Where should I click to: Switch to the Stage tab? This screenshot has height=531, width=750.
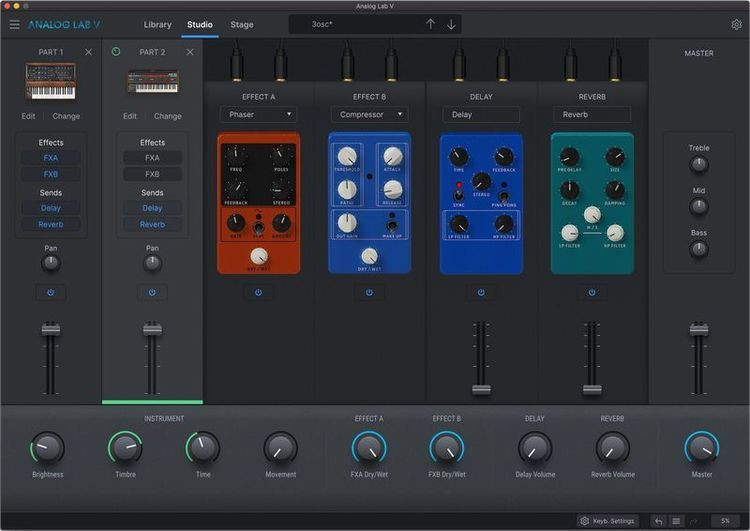tap(242, 24)
